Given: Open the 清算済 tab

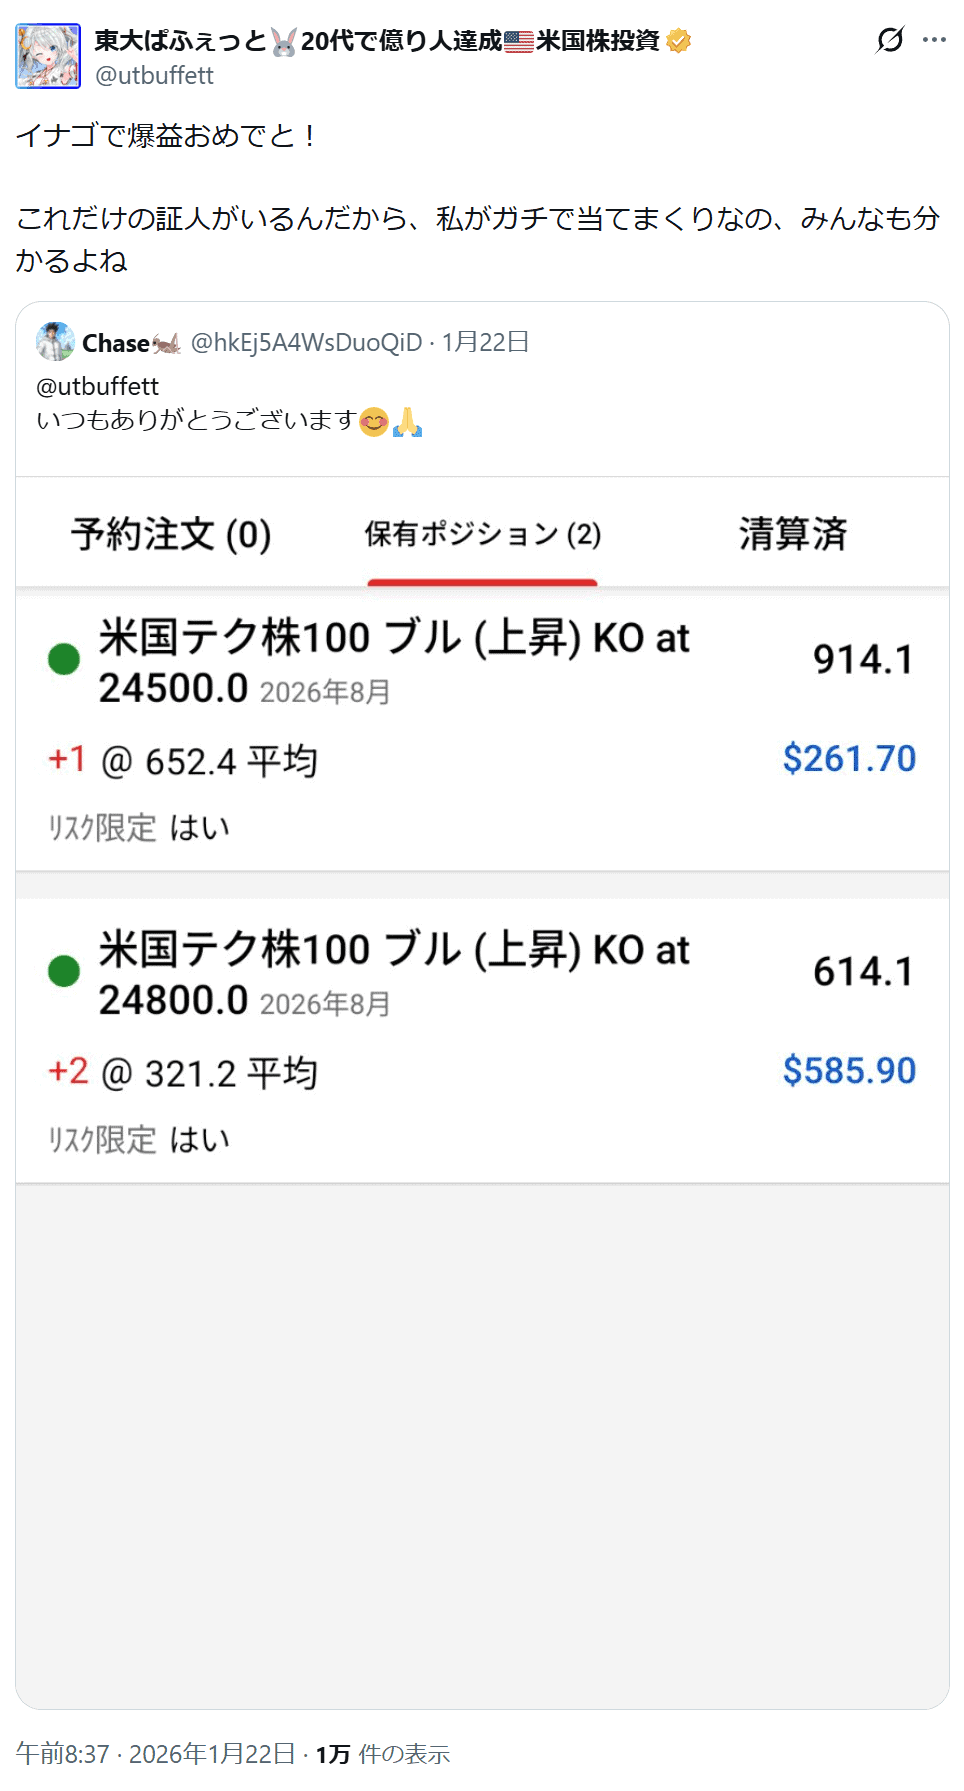Looking at the screenshot, I should (x=793, y=534).
